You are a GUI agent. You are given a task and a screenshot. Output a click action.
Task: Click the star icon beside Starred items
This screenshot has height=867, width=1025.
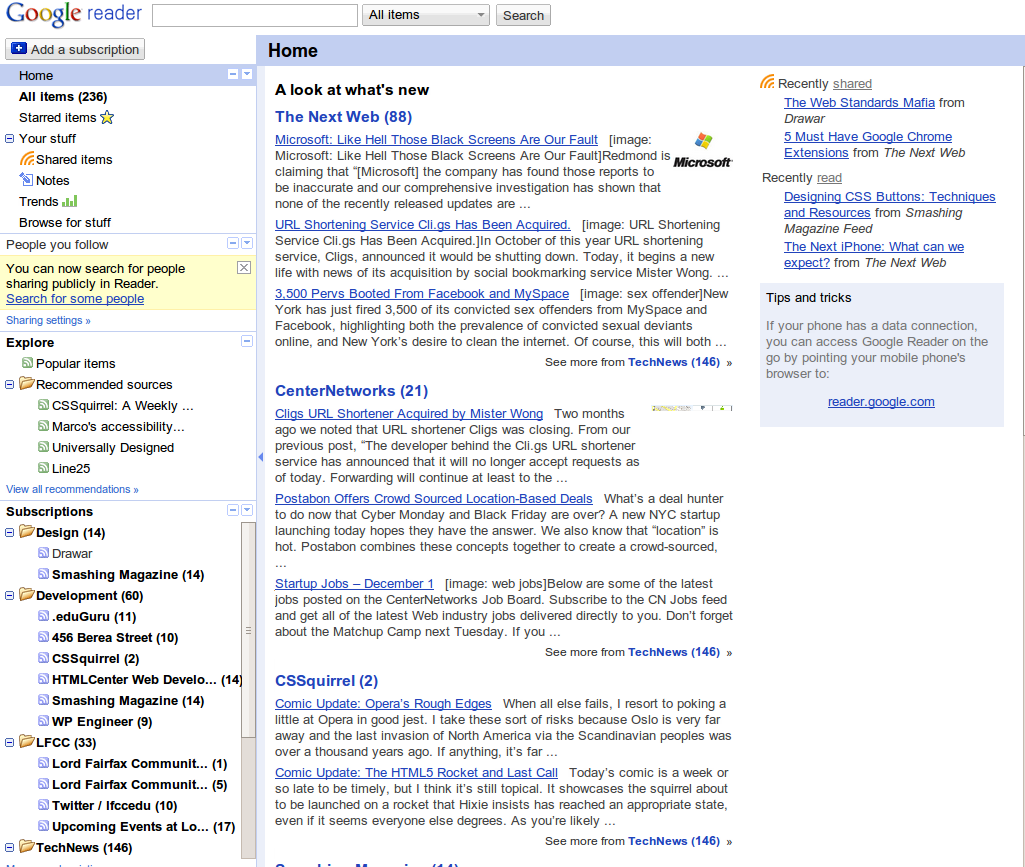[107, 118]
